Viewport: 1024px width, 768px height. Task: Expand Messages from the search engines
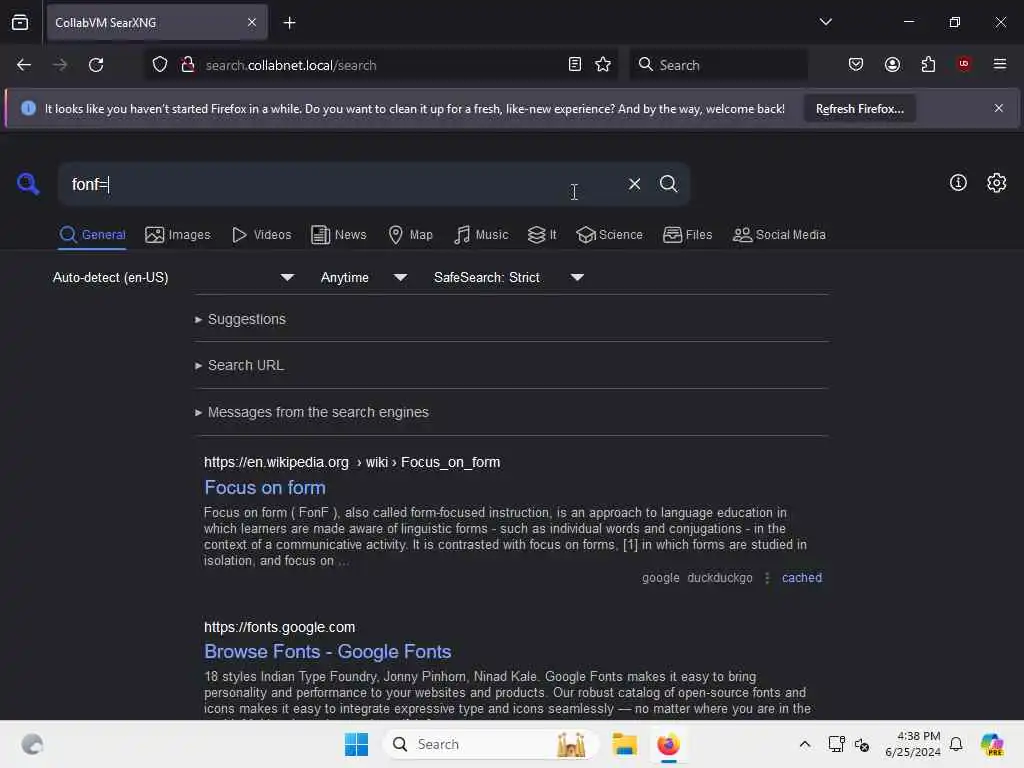312,413
